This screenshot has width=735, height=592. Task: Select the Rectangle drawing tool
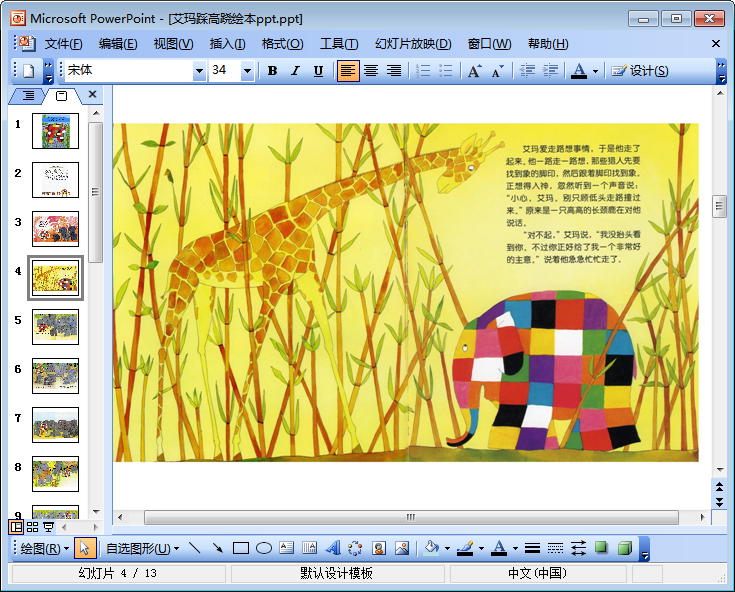coord(241,548)
